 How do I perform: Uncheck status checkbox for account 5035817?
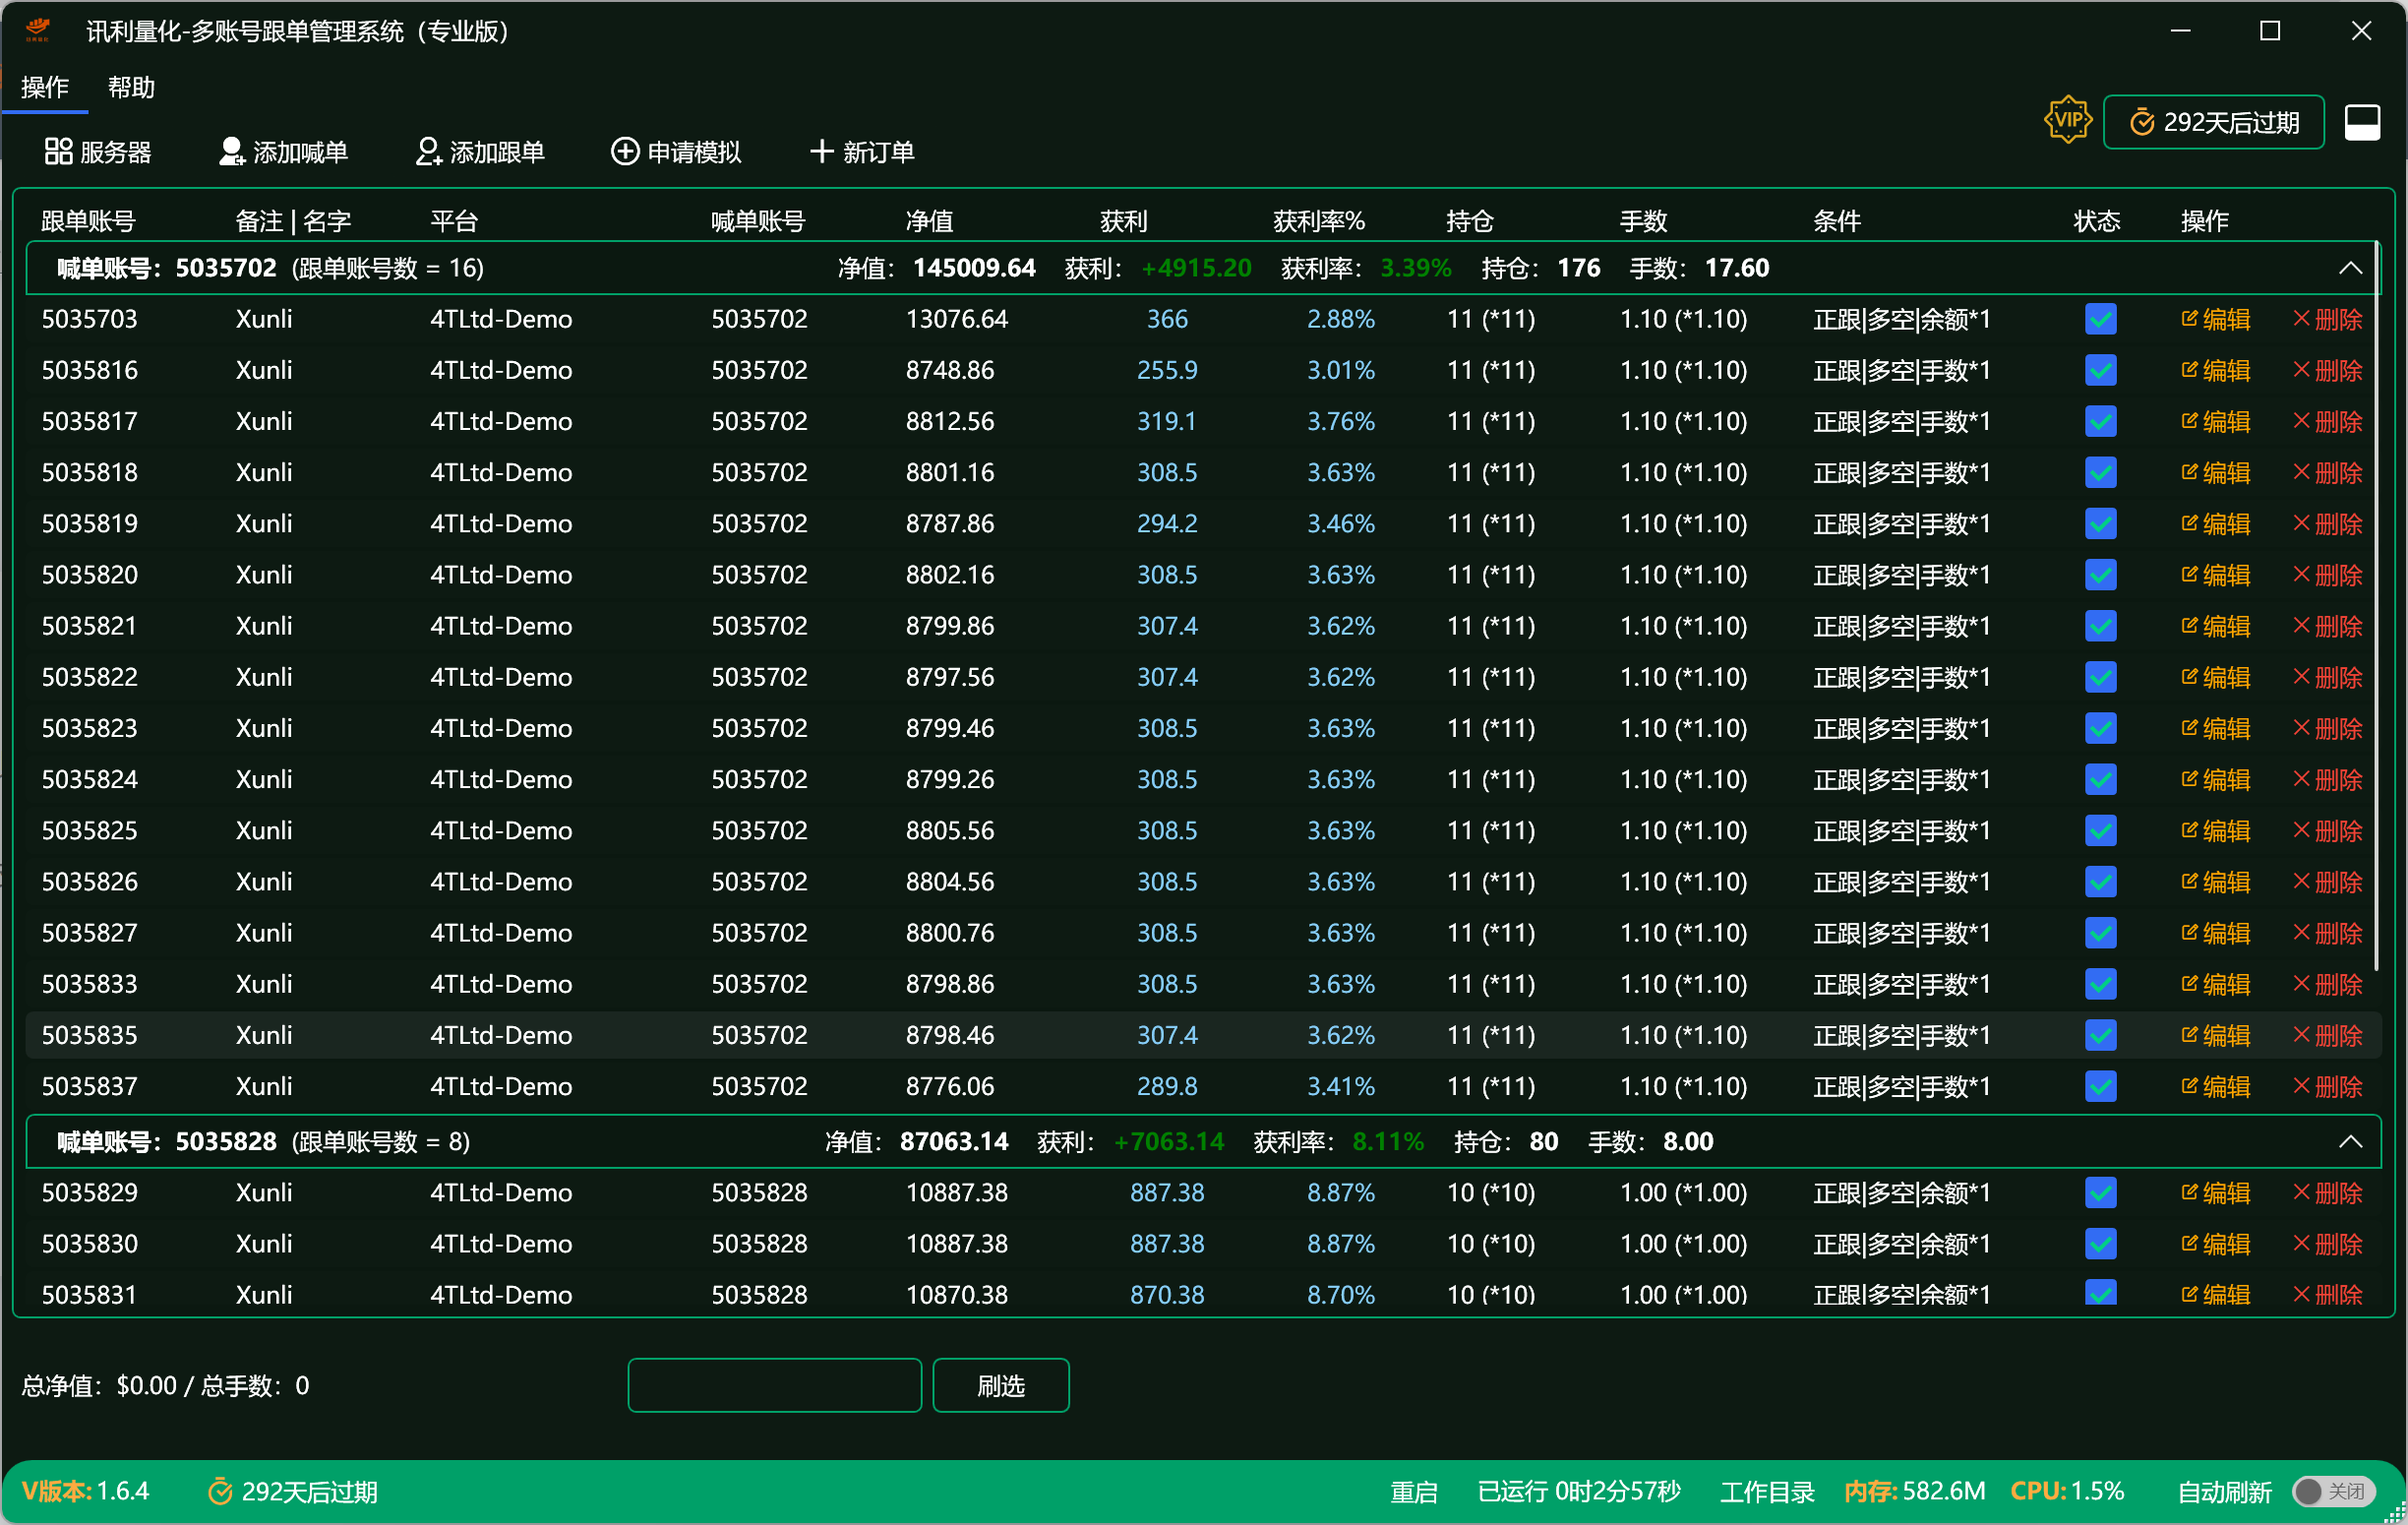pyautogui.click(x=2100, y=422)
